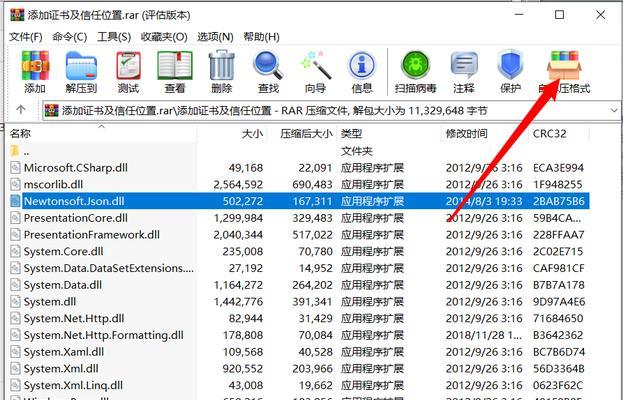Image resolution: width=623 pixels, height=400 pixels.
Task: Click the file icon of mscorlib.dll
Action: point(15,184)
